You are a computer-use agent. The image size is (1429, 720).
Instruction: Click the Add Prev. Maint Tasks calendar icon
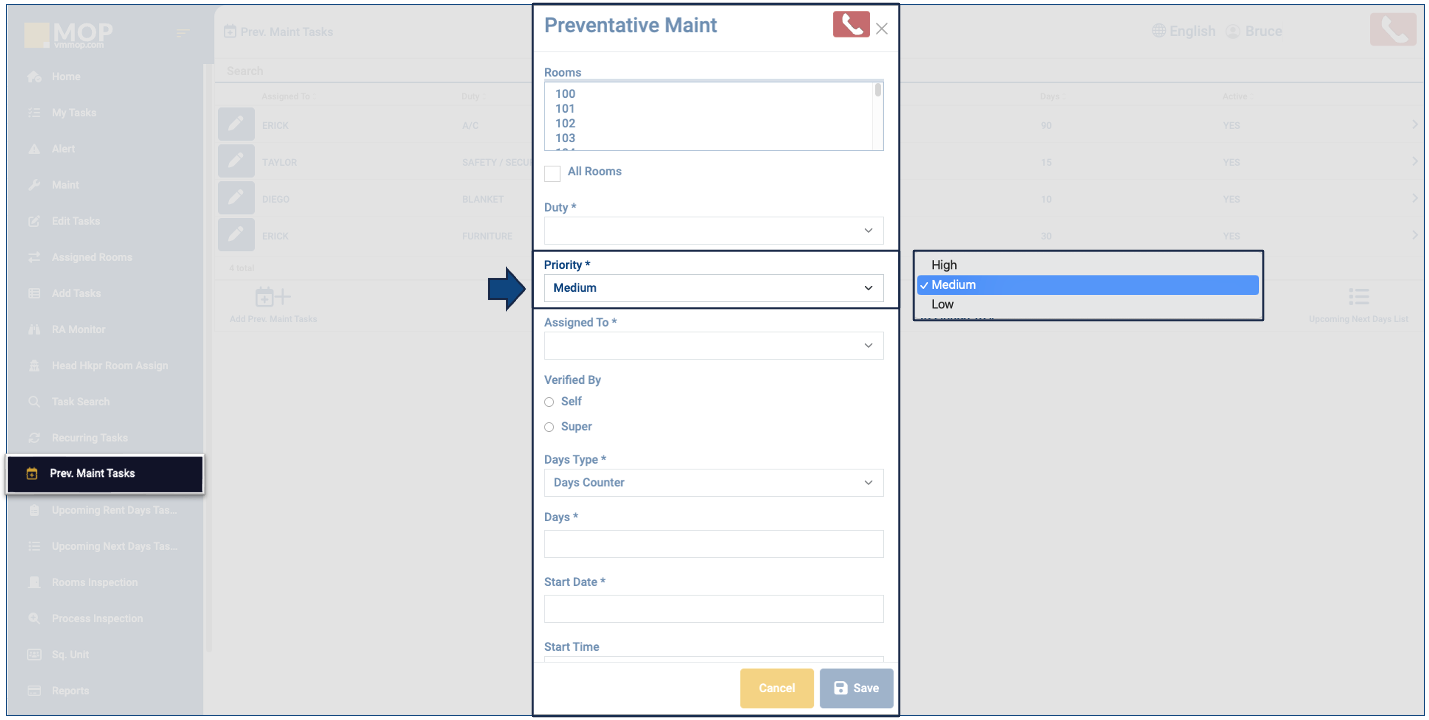click(272, 297)
